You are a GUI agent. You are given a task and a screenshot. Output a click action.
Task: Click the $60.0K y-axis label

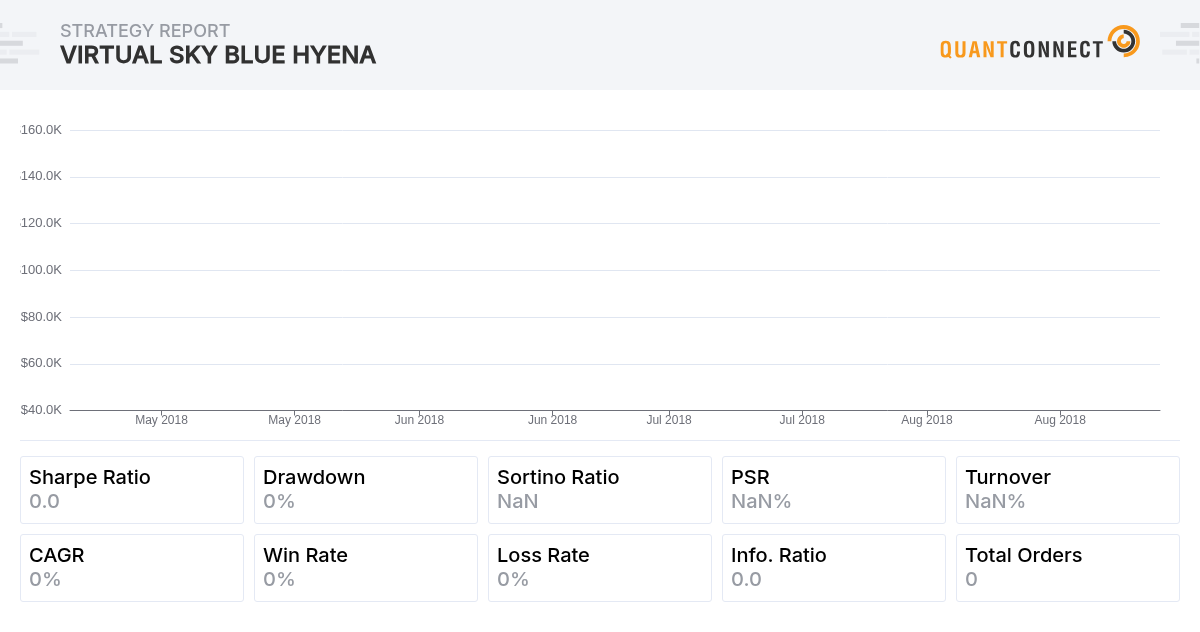coord(41,362)
